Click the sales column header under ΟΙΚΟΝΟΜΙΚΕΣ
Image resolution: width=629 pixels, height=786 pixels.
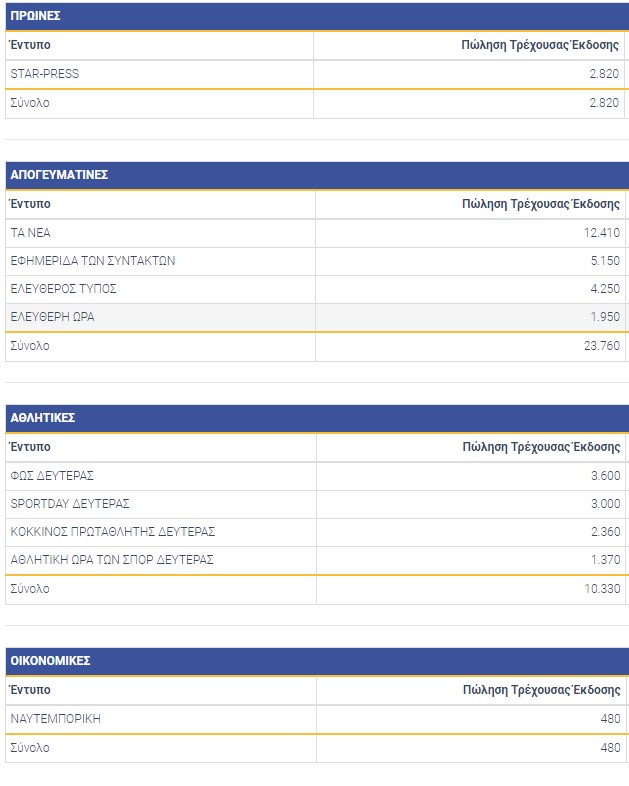point(541,690)
